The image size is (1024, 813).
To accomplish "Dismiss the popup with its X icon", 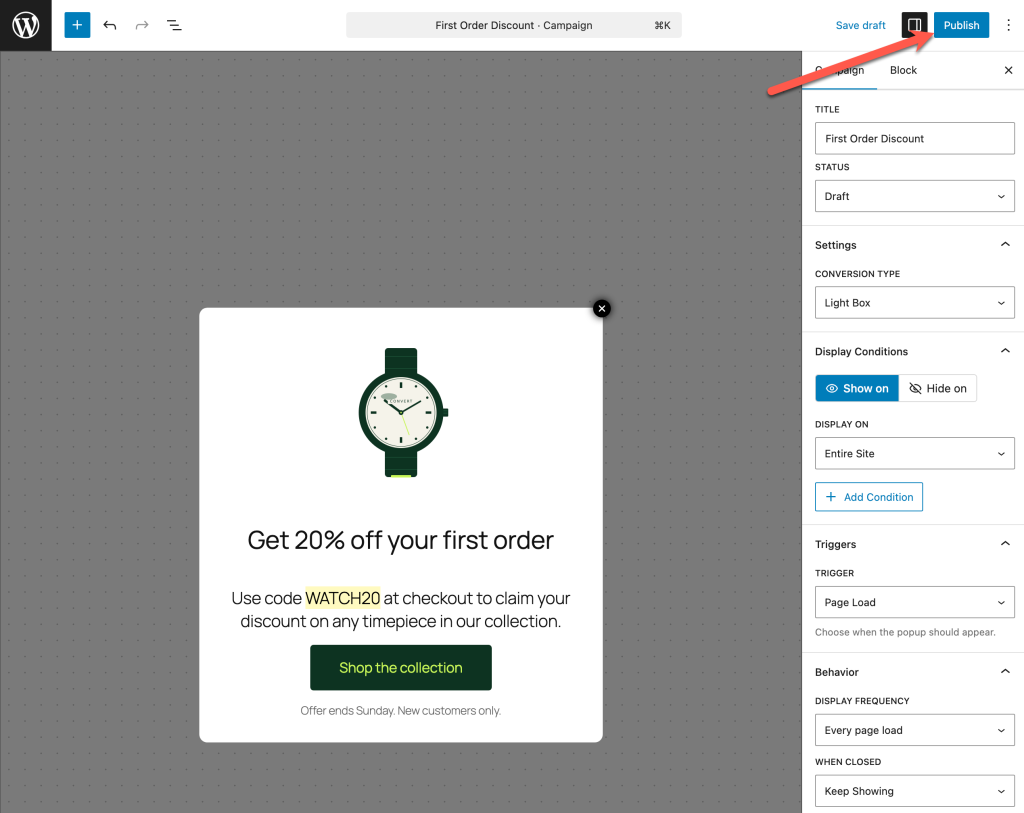I will click(601, 308).
